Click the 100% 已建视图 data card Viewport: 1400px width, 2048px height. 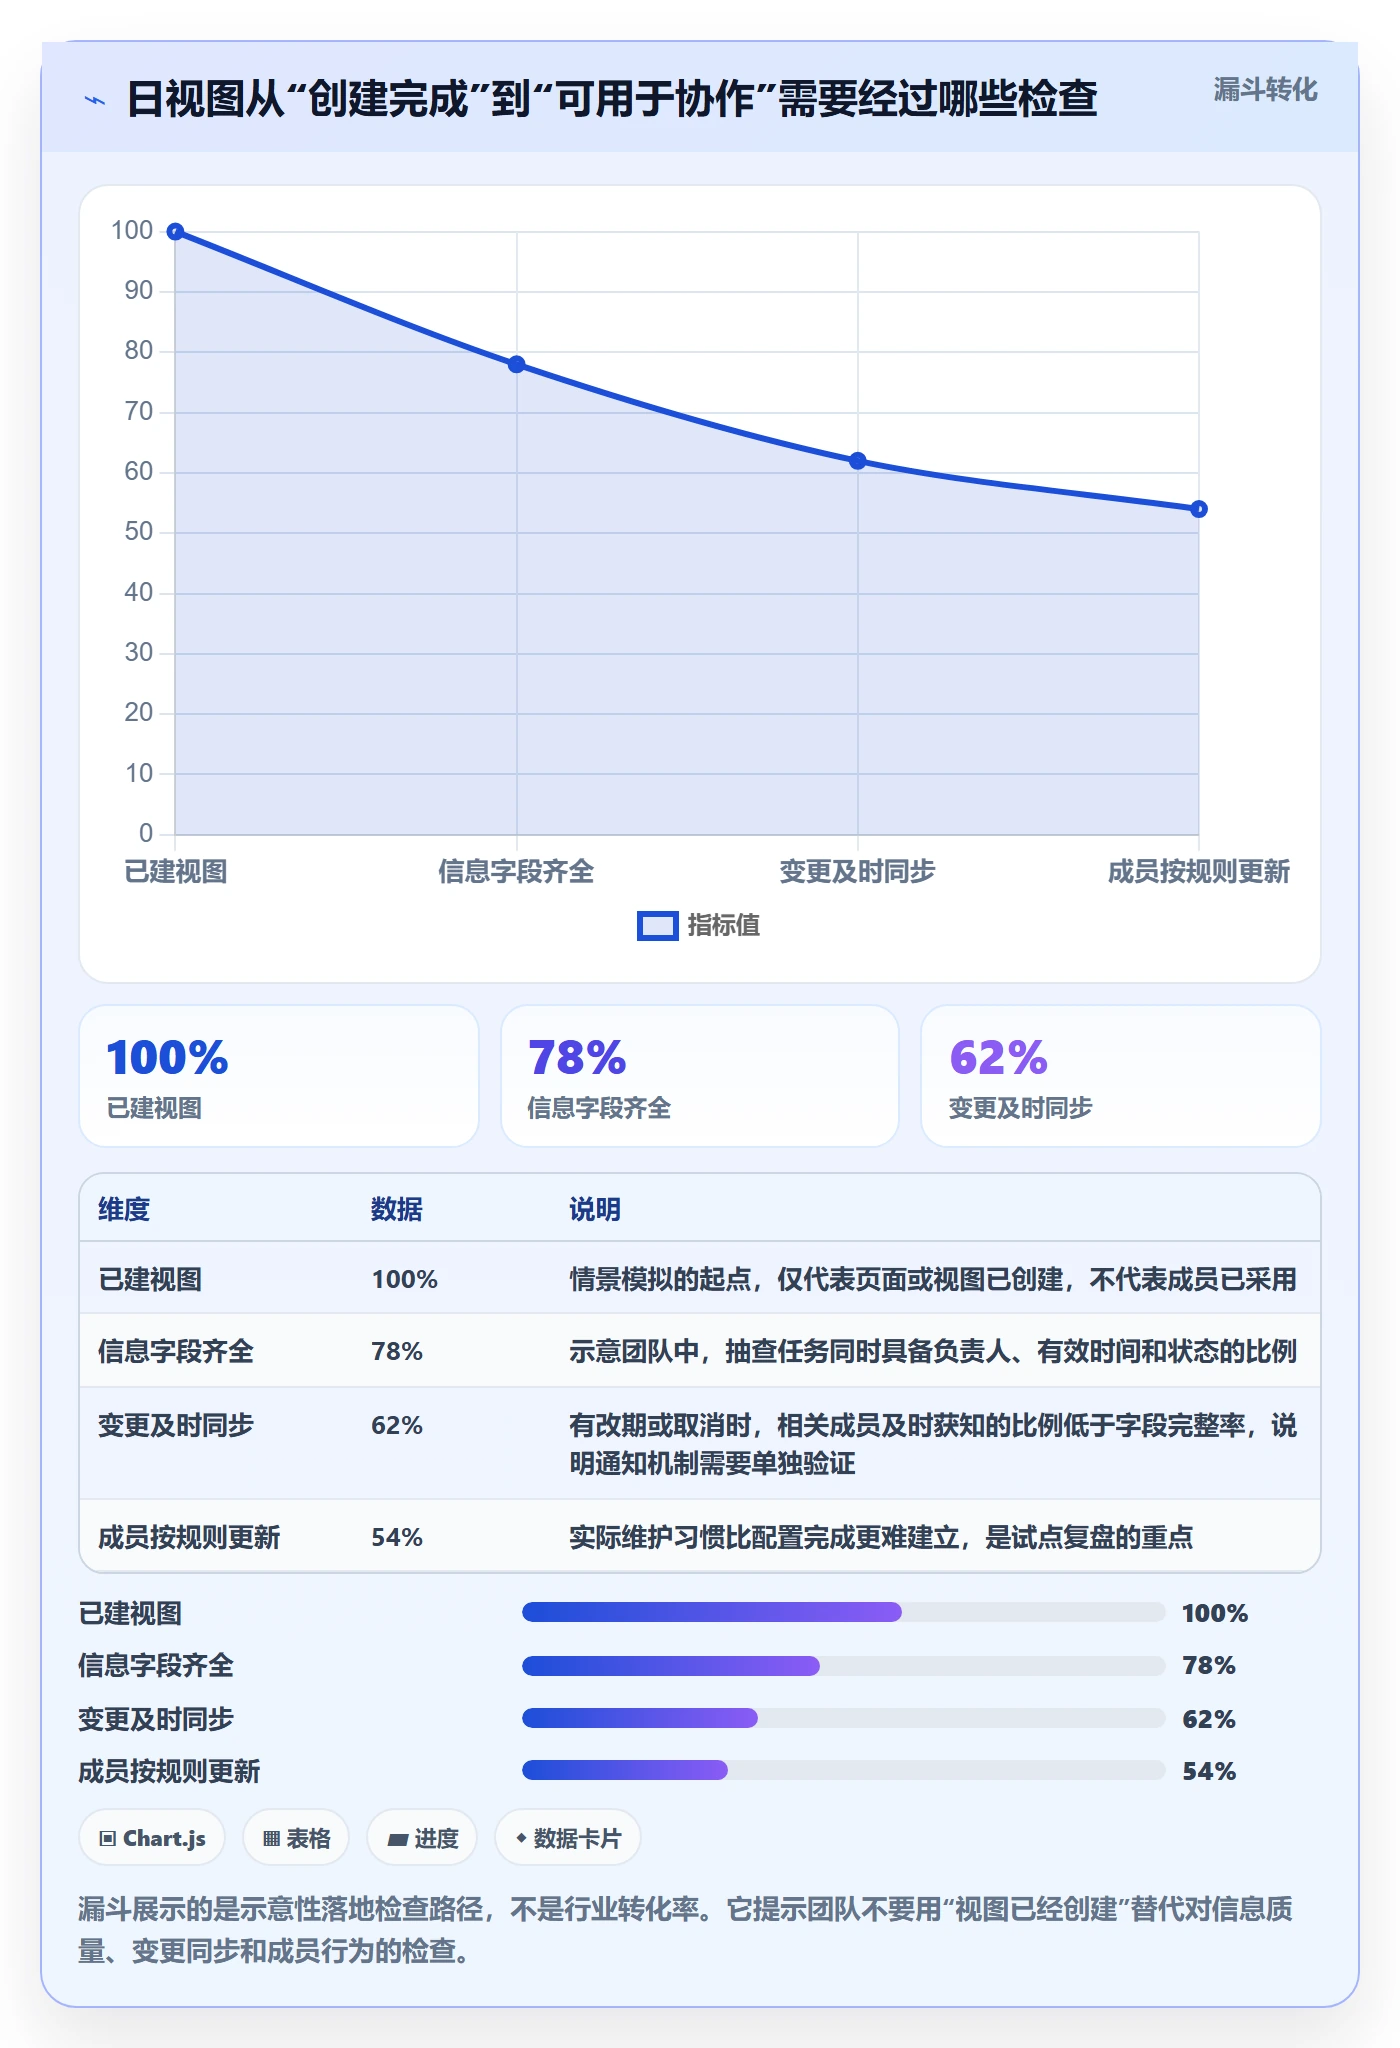point(279,1076)
